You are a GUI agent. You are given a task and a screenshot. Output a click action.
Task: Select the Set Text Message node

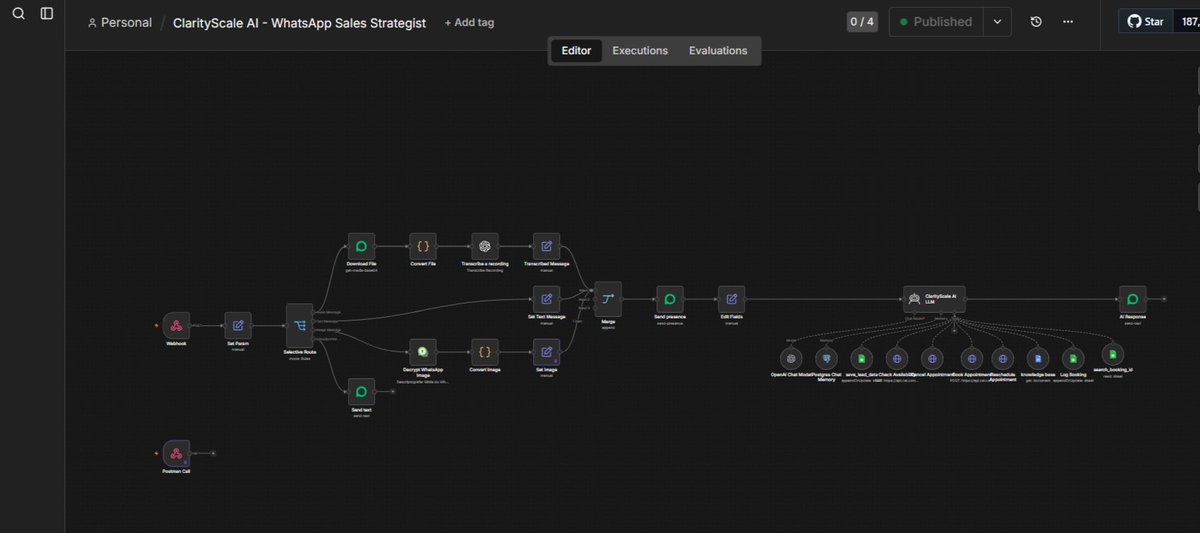[x=546, y=298]
